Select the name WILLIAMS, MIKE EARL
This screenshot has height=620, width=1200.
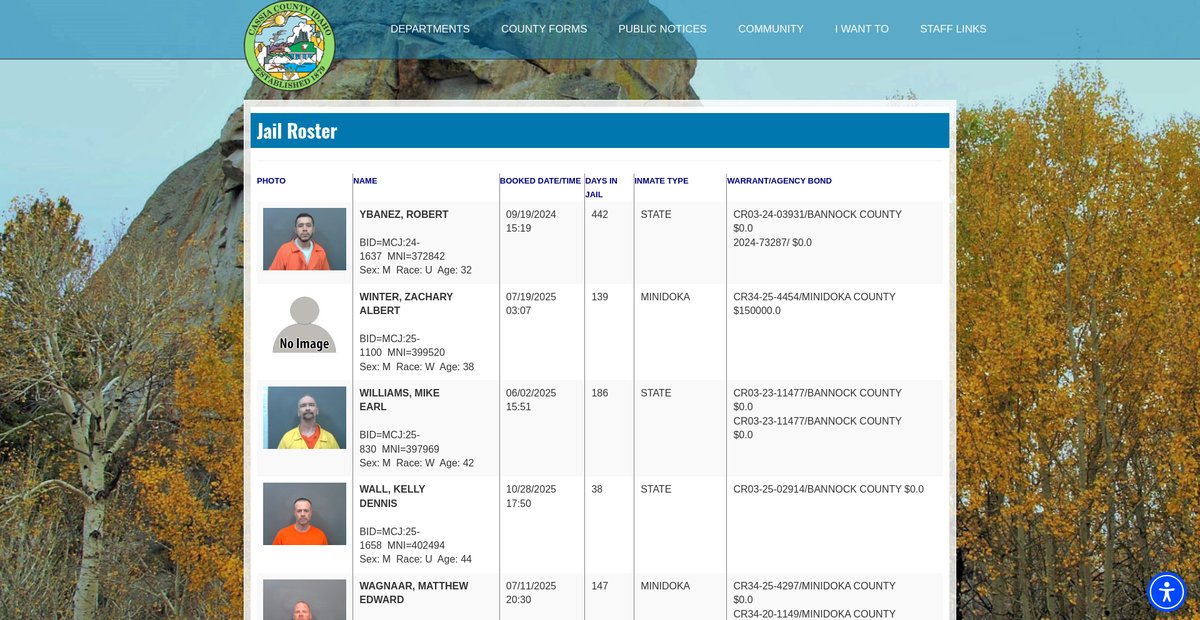(399, 400)
